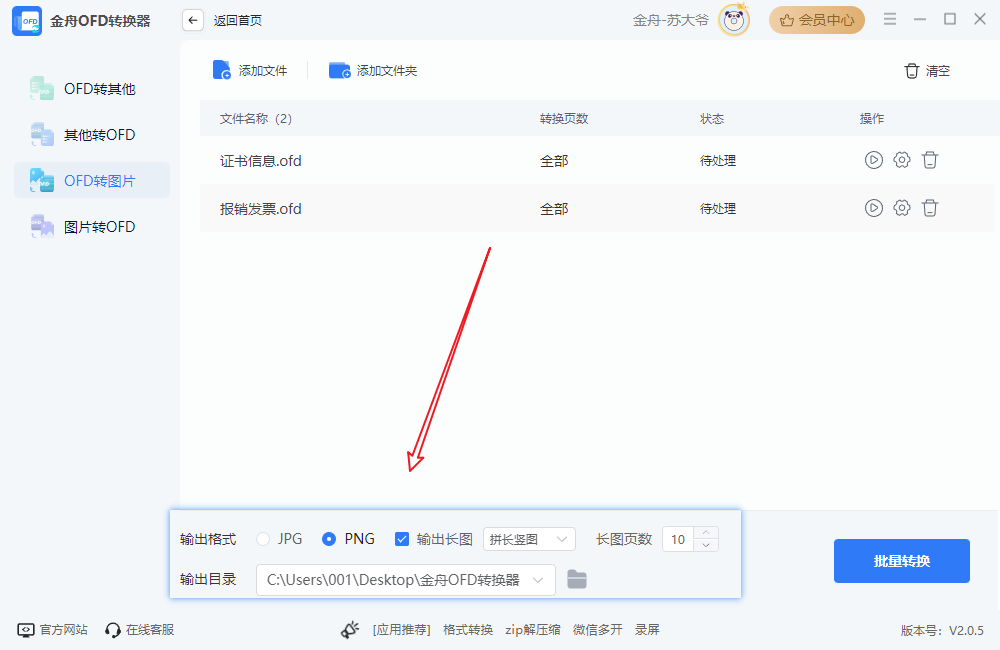Screen dimensions: 1000x650
Task: Click the 转换页数 column header
Action: click(564, 119)
